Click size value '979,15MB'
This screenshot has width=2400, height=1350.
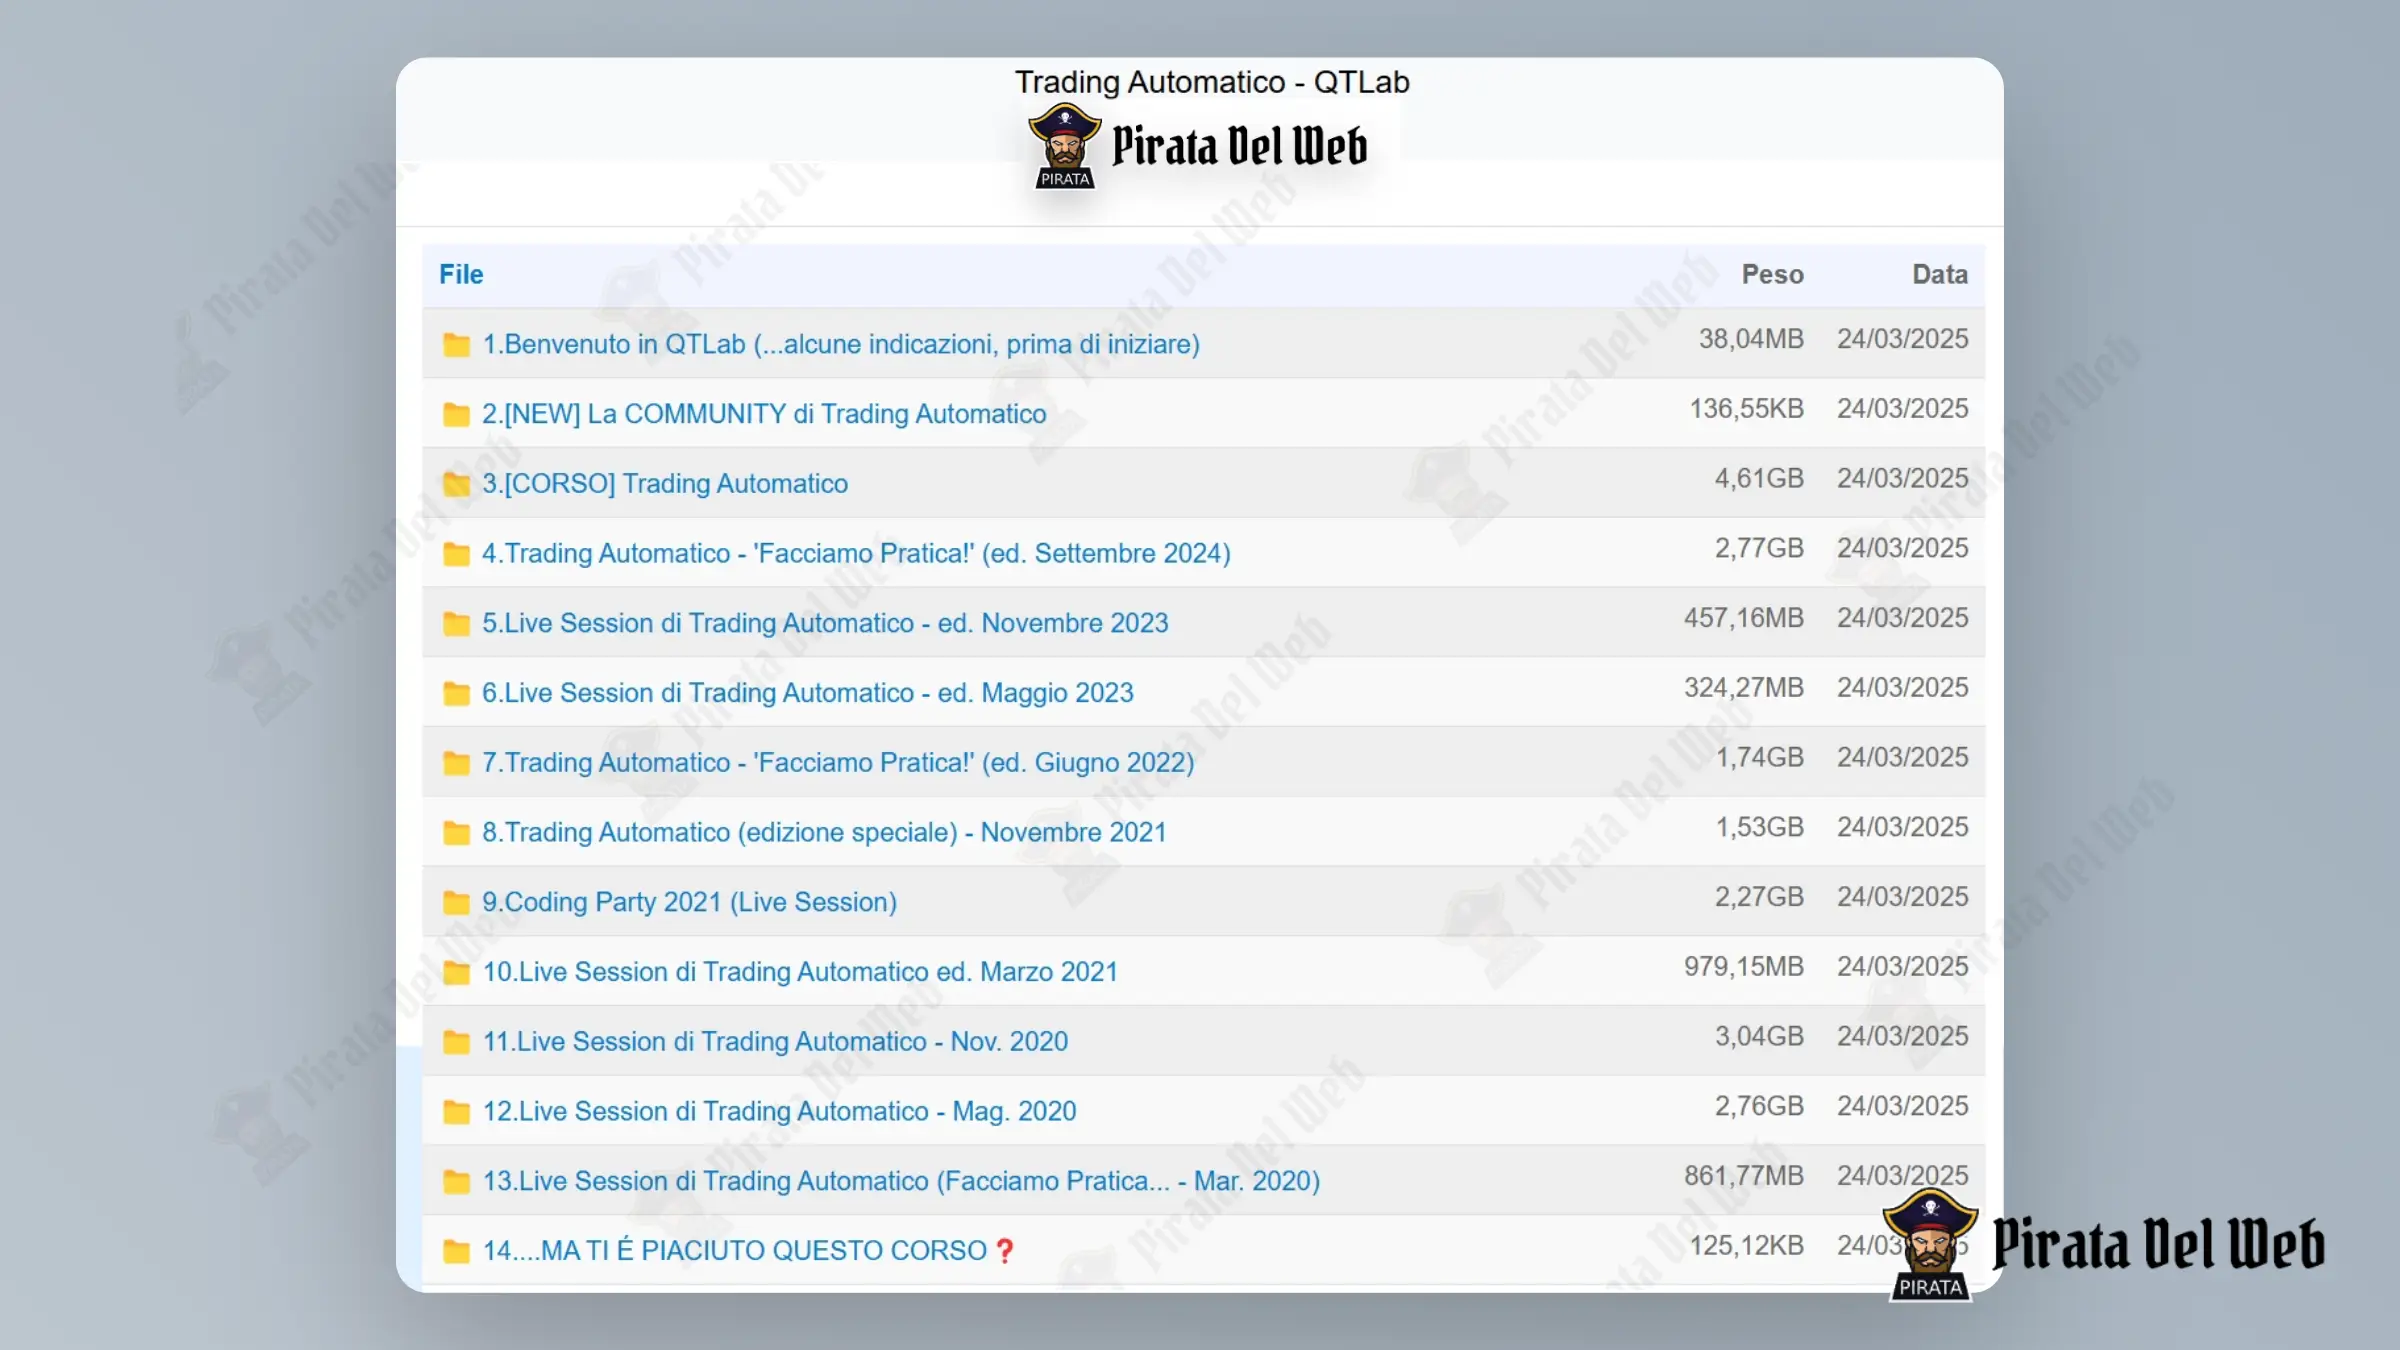[1743, 967]
